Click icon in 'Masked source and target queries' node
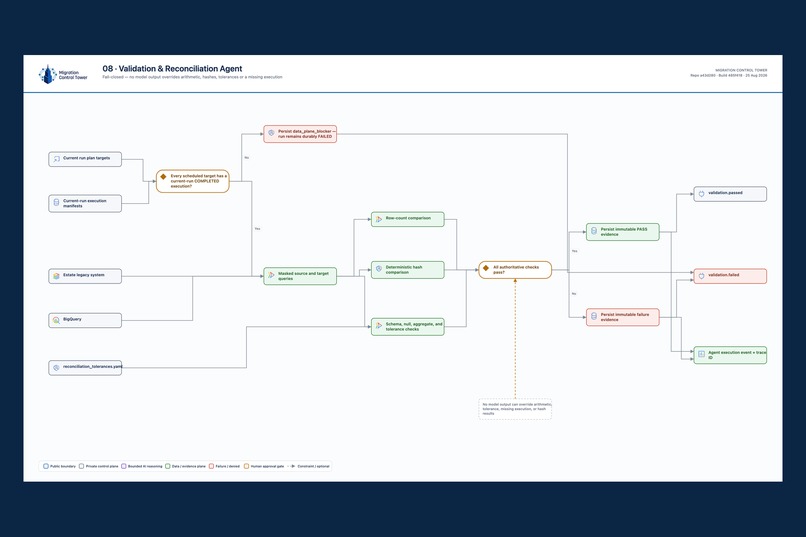Viewport: 806px width, 537px height. pos(271,275)
